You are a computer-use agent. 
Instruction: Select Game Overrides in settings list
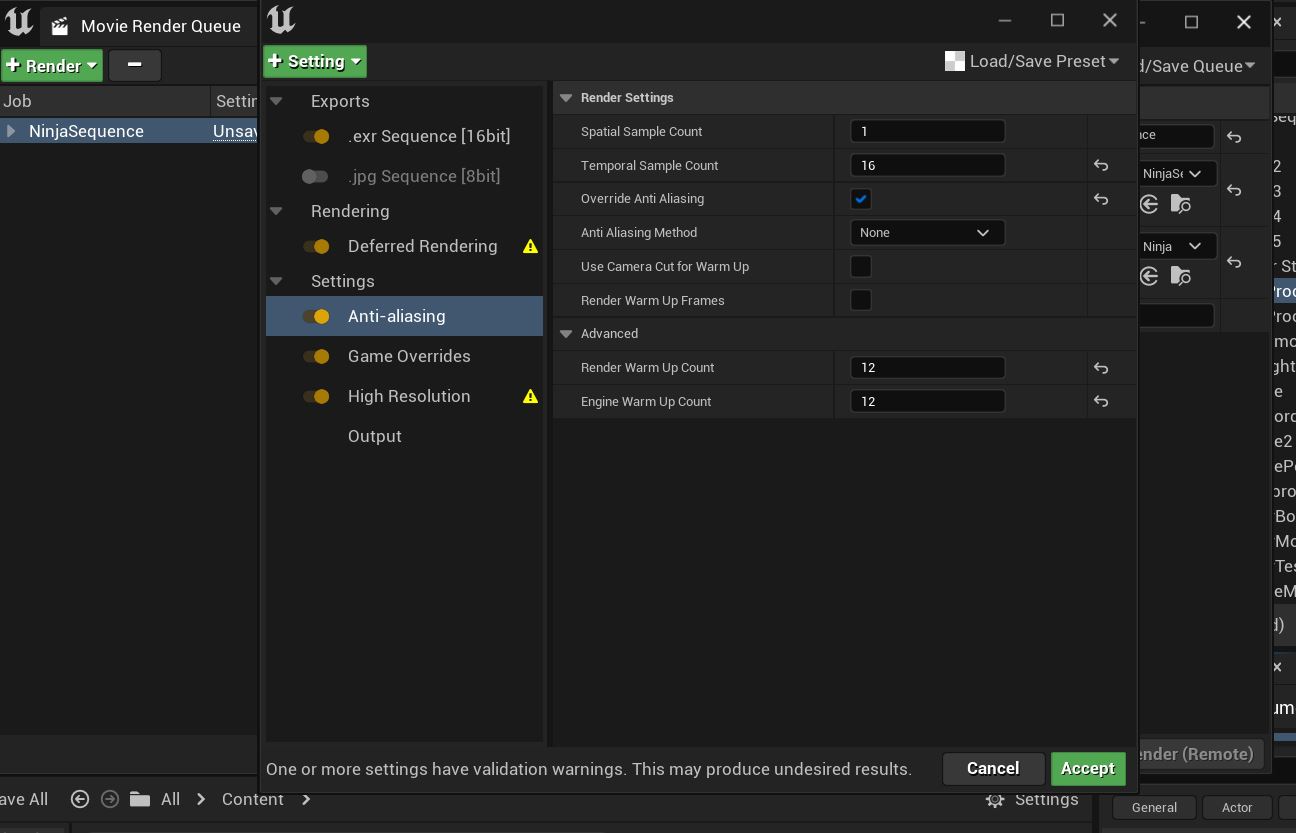click(x=408, y=357)
